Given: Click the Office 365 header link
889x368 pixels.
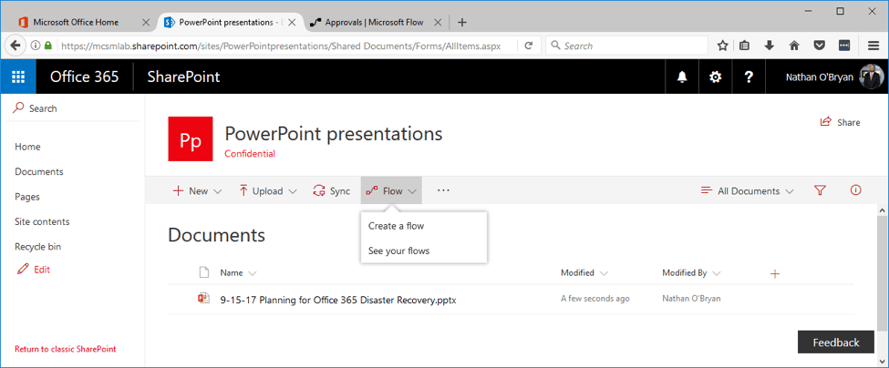Looking at the screenshot, I should [x=84, y=77].
